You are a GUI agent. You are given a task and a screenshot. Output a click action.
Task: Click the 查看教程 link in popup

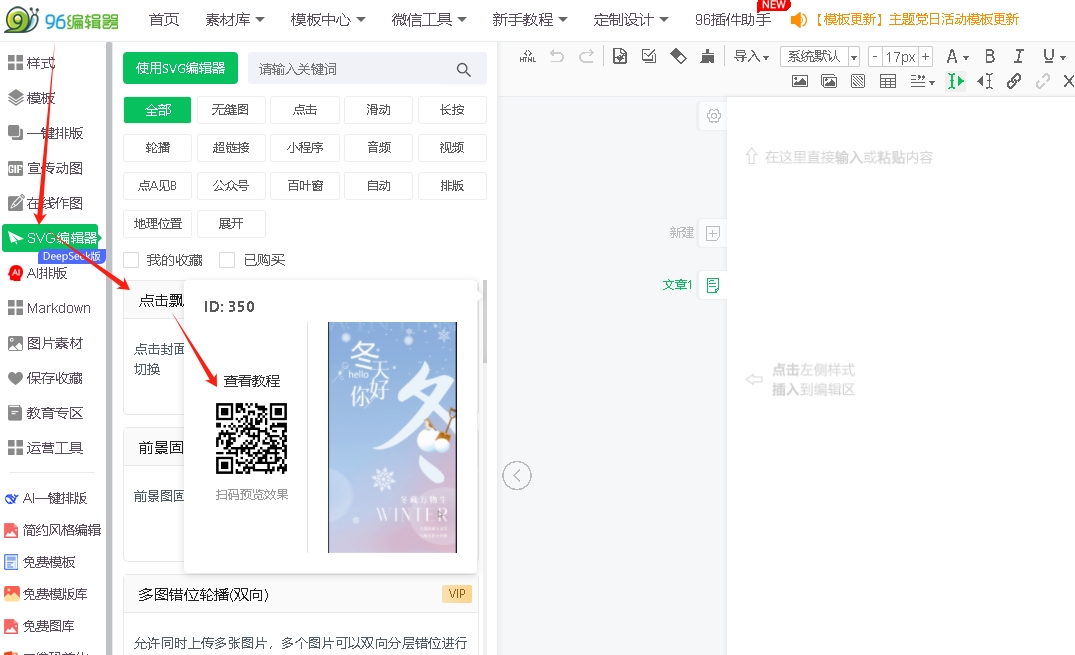251,381
